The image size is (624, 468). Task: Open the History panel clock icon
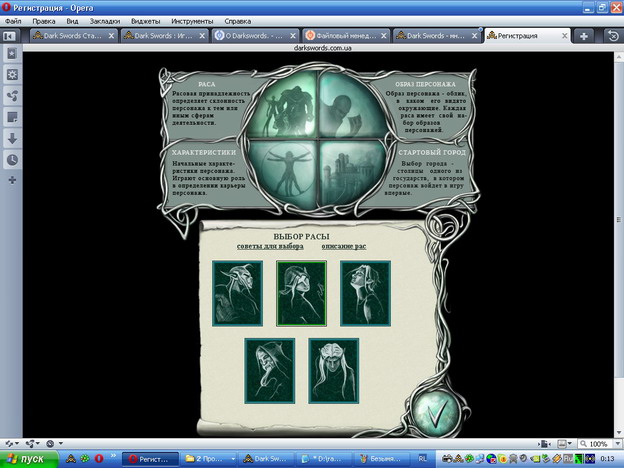[12, 160]
